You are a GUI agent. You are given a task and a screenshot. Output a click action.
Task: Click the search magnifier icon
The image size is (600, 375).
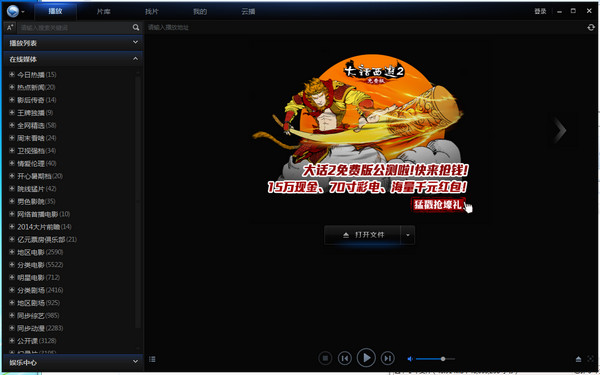pos(136,28)
